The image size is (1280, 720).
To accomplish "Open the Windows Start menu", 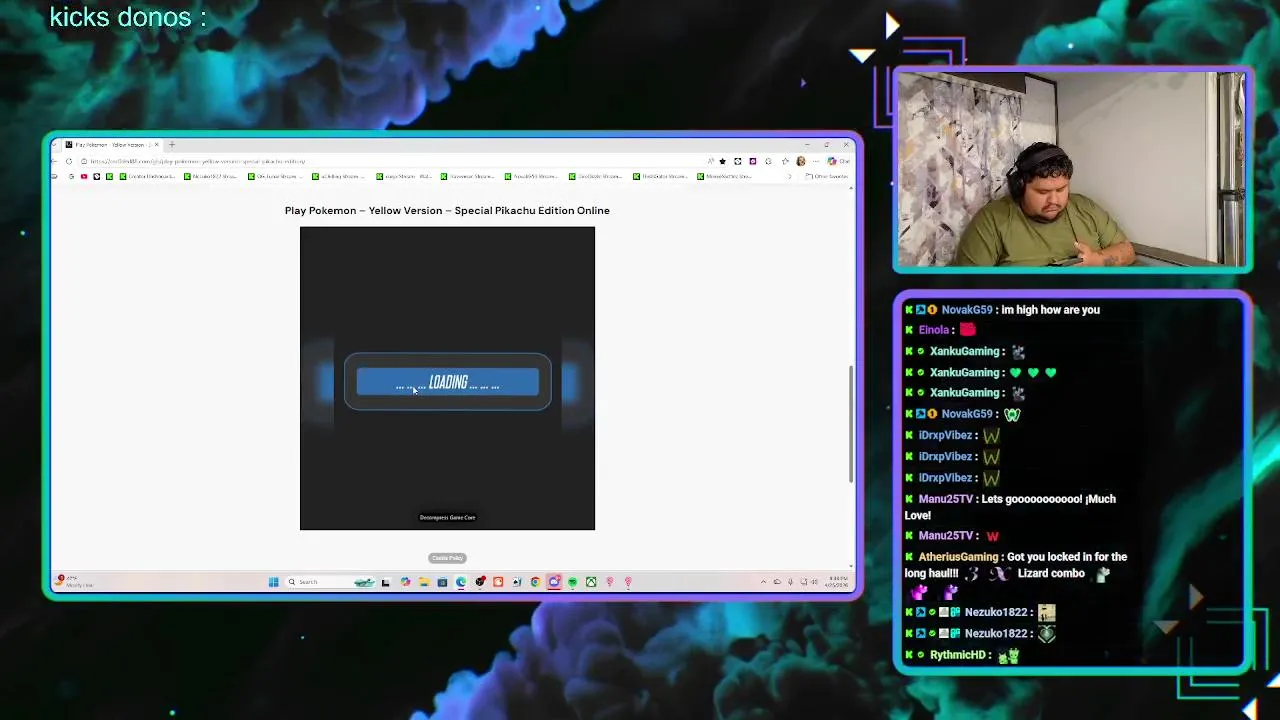I will (273, 582).
